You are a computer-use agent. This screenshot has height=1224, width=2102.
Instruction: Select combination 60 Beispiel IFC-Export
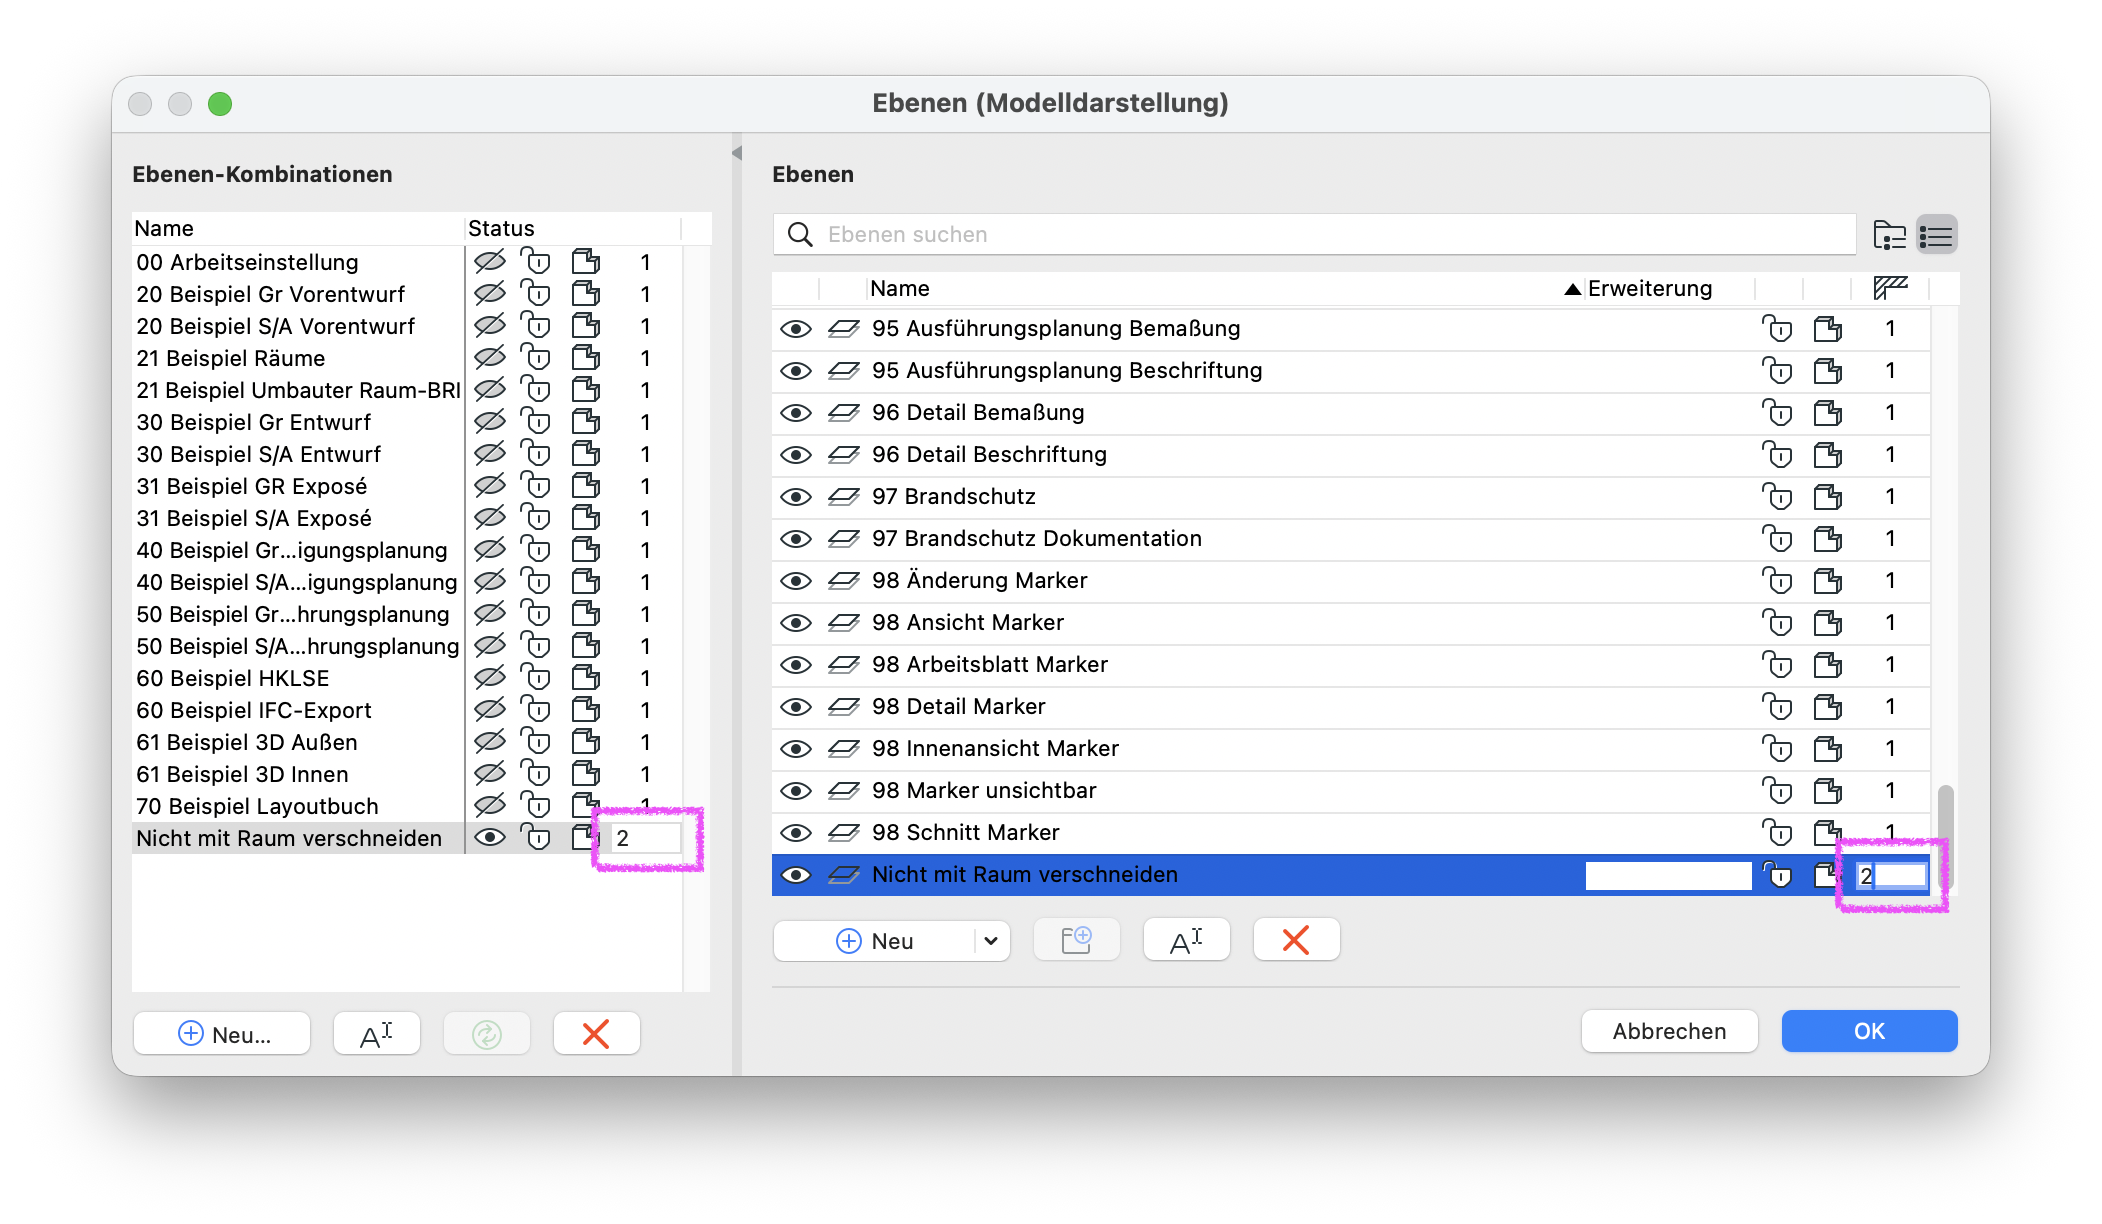[x=298, y=710]
